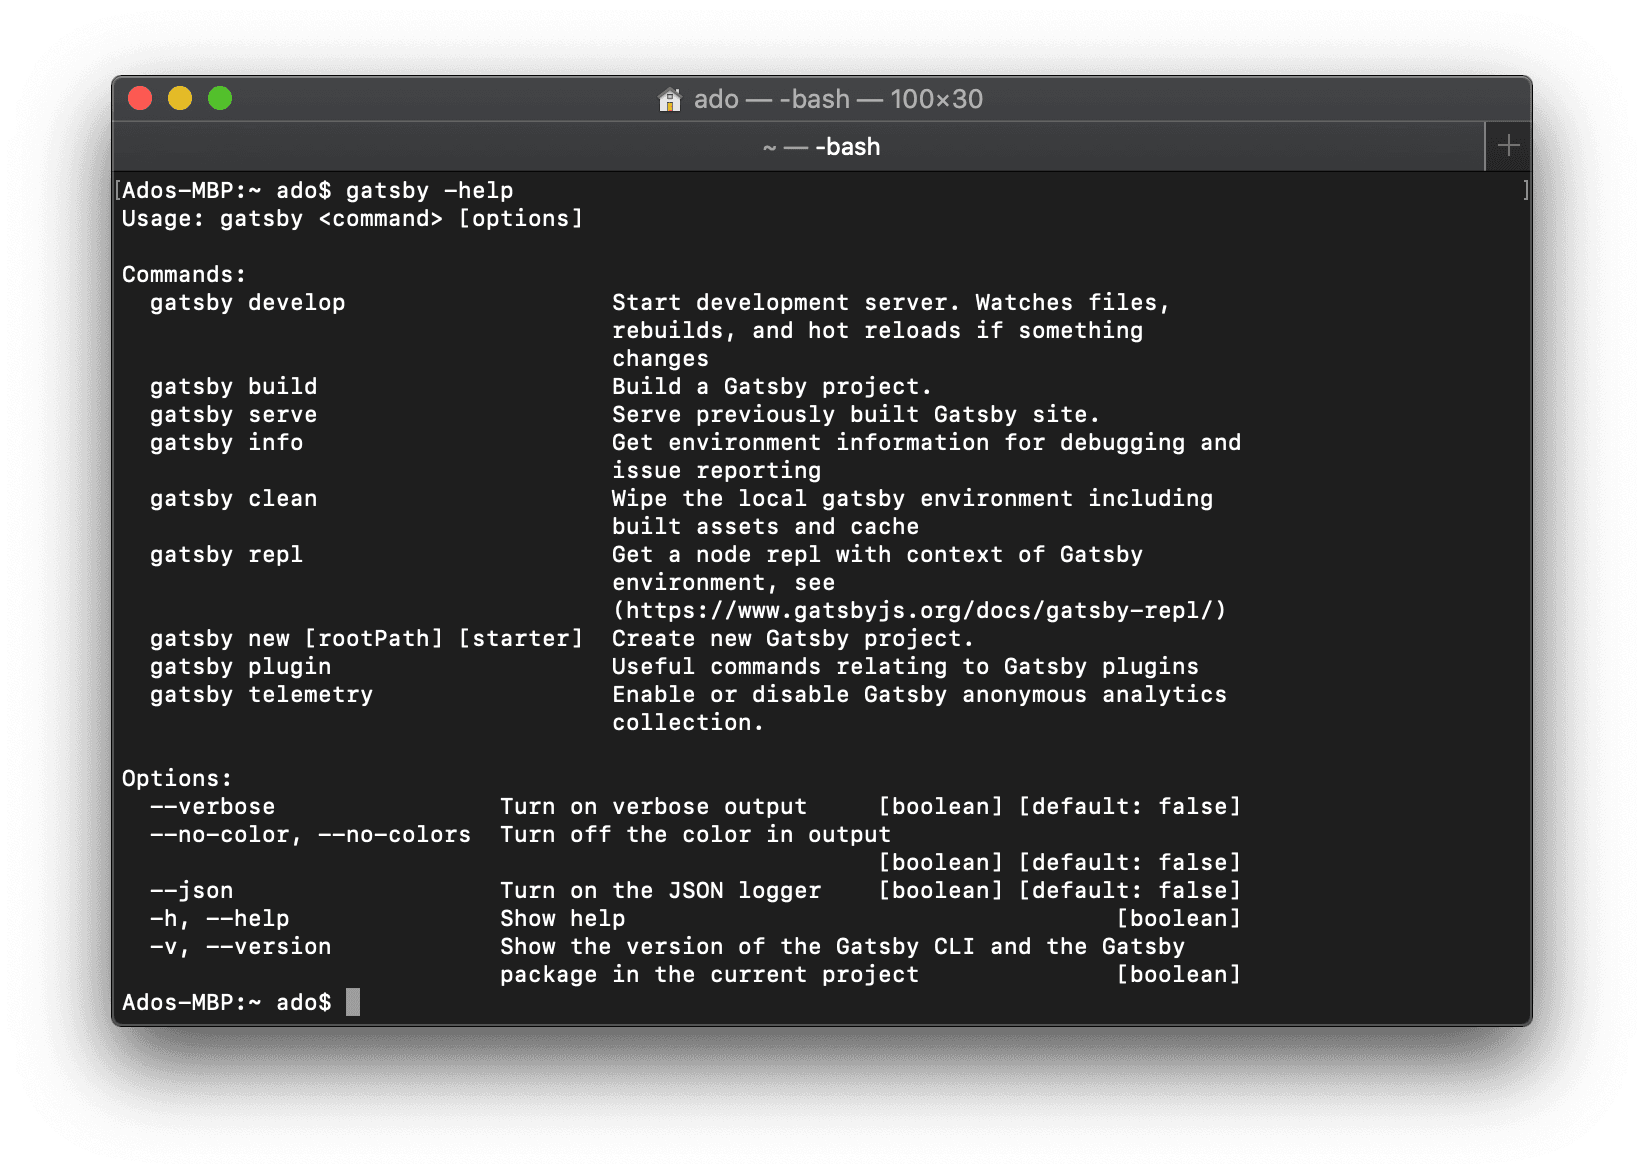Click the 'gatsby plugin' command entry
The width and height of the screenshot is (1644, 1174).
[x=240, y=666]
